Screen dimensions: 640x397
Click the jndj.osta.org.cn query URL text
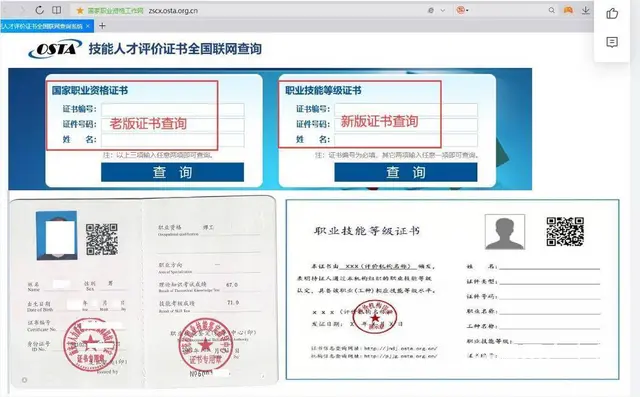pyautogui.click(x=400, y=348)
